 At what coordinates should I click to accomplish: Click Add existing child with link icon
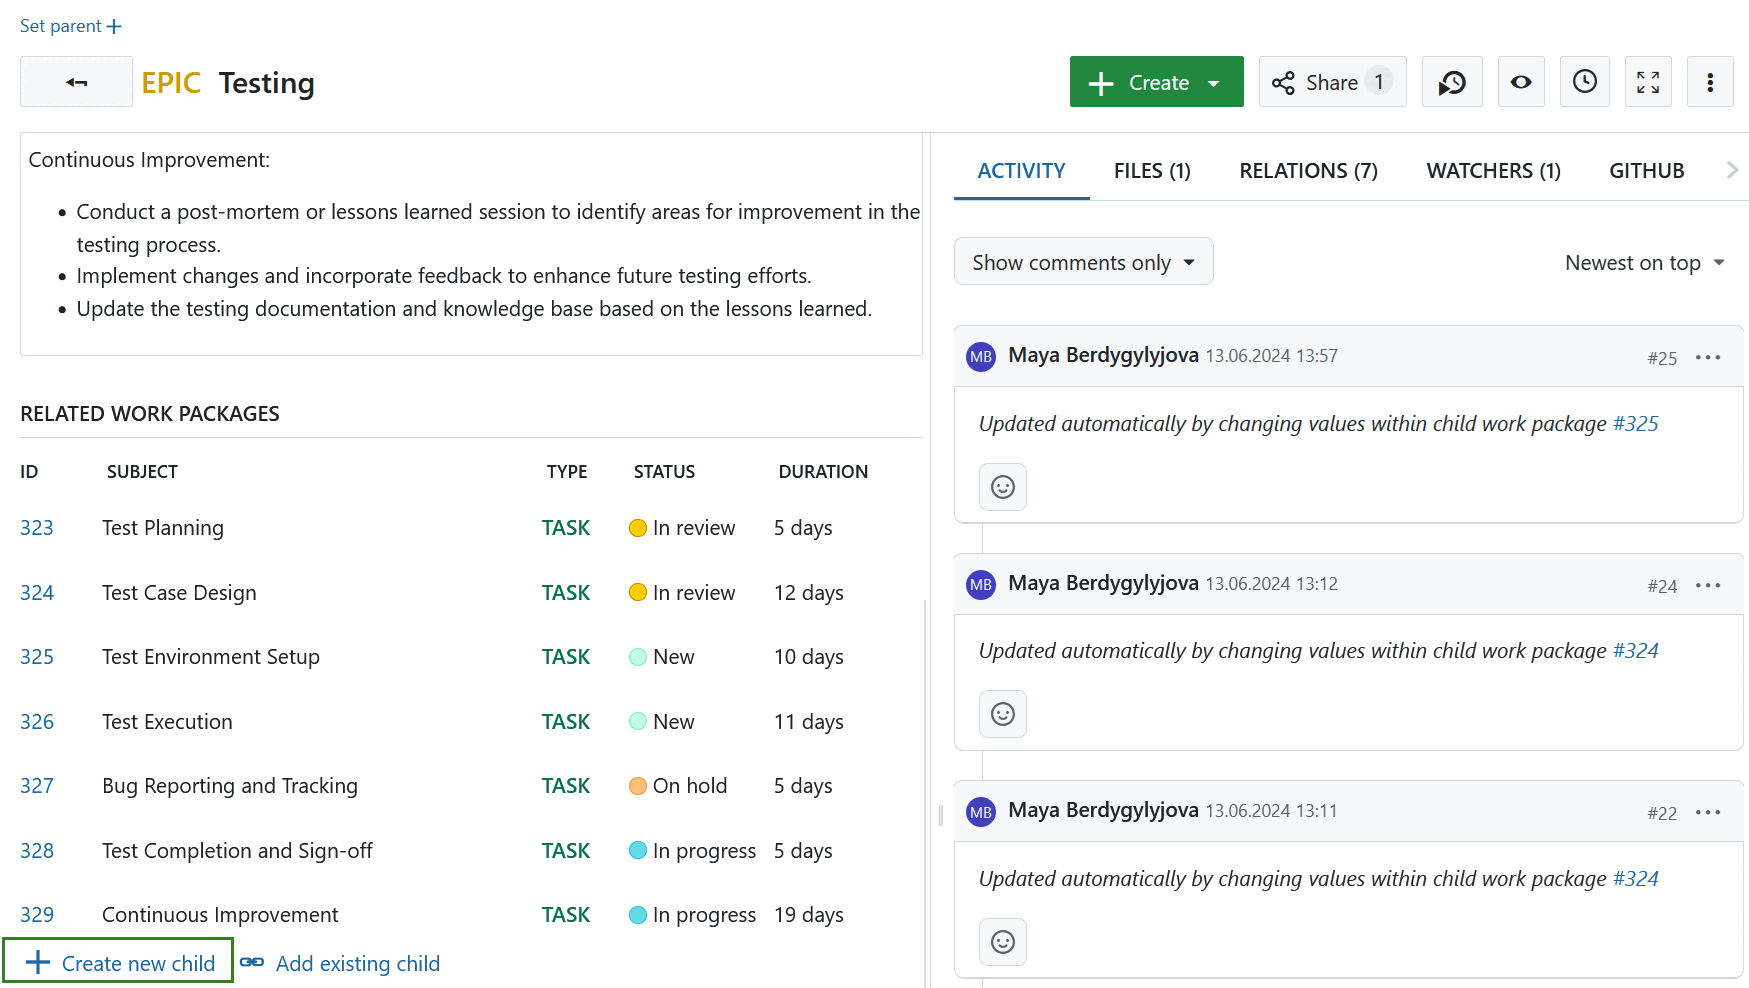tap(357, 962)
